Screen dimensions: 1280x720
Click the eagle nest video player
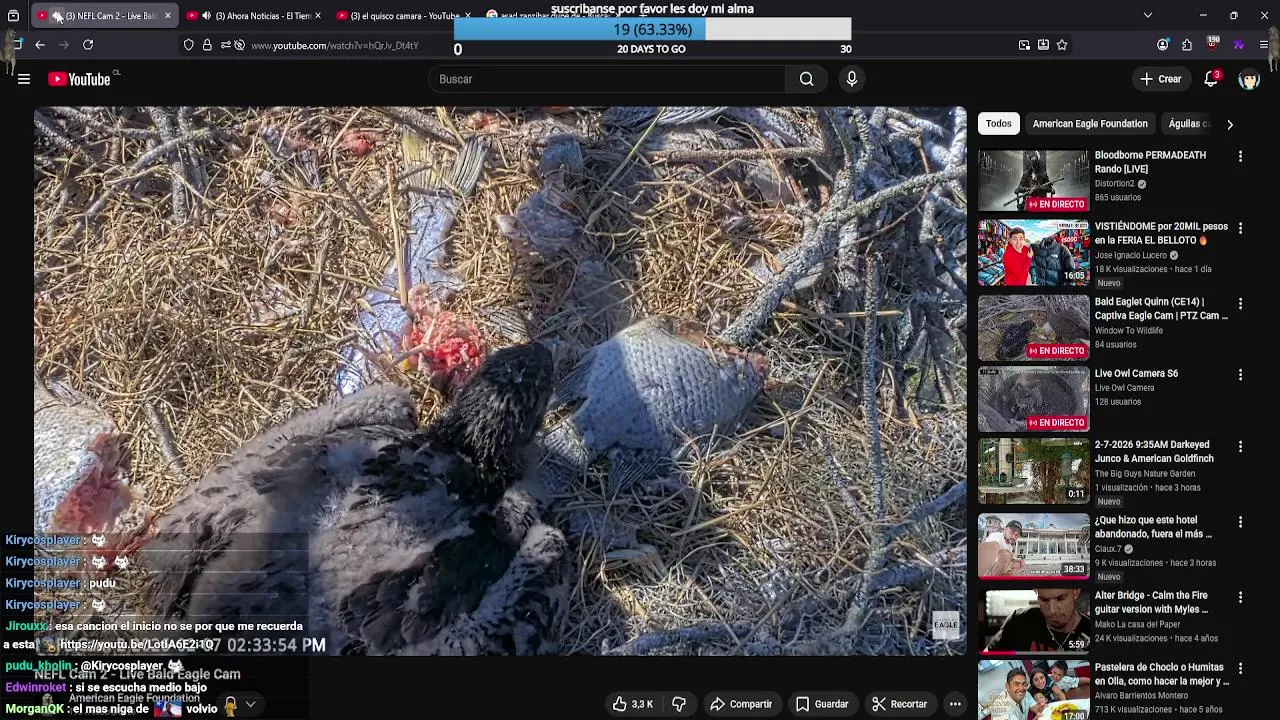point(500,381)
